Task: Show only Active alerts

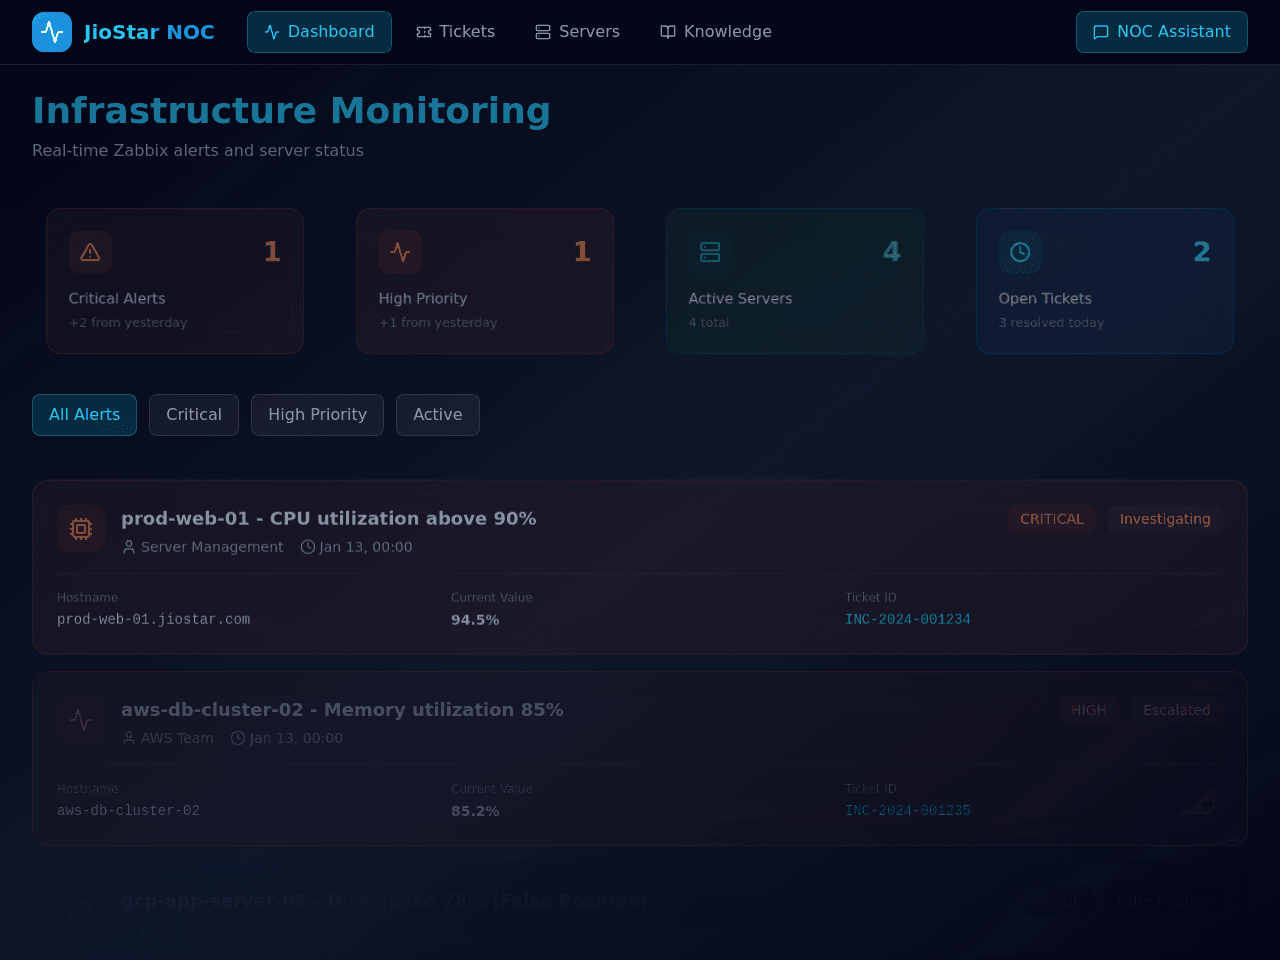Action: click(438, 415)
